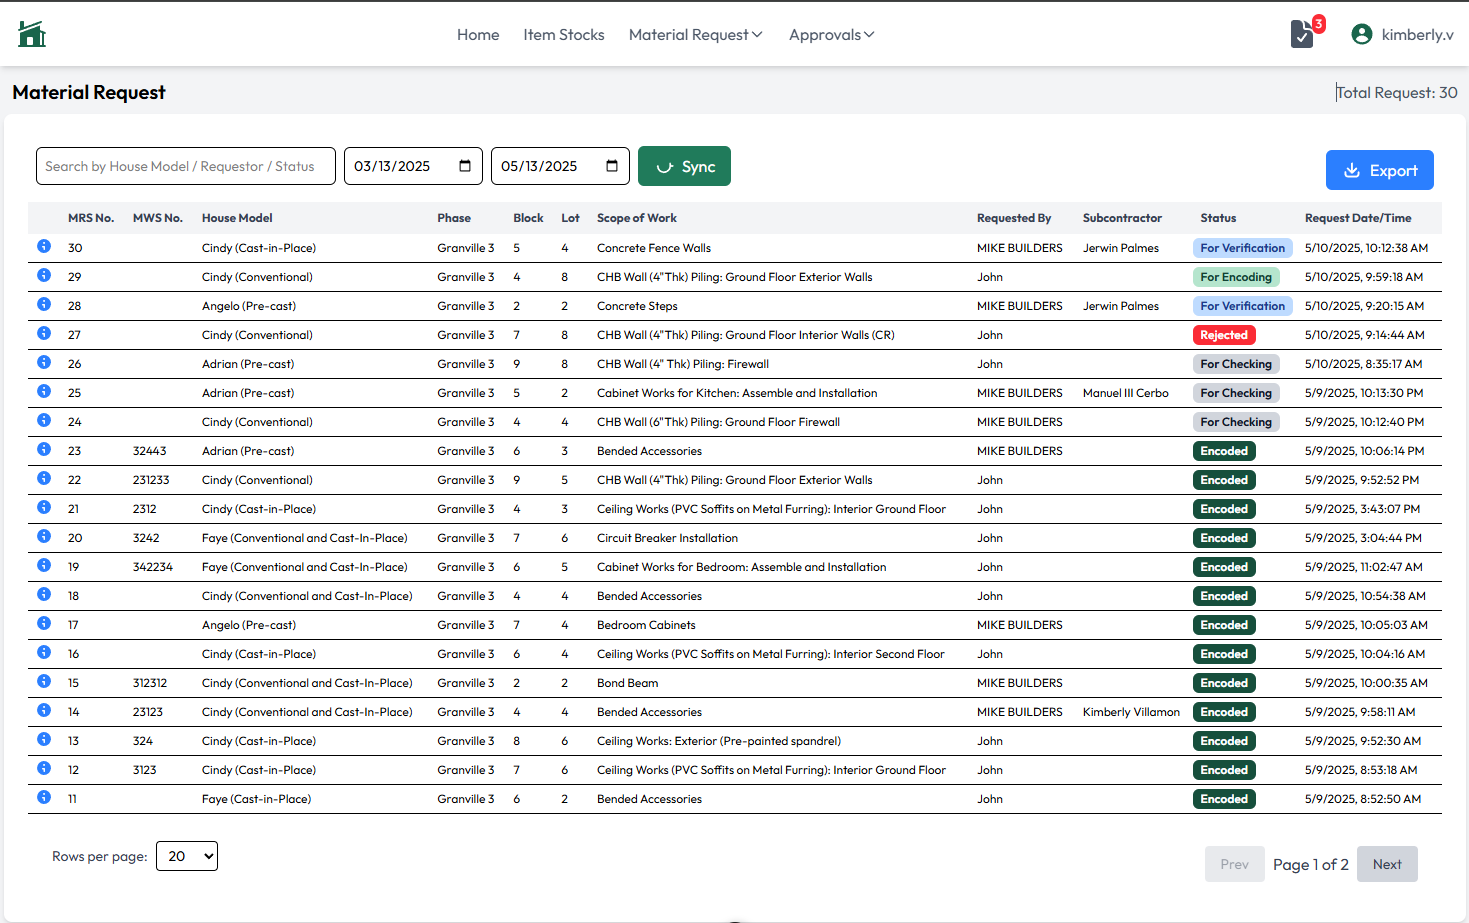
Task: Click info icon for request 11
Action: click(x=44, y=797)
